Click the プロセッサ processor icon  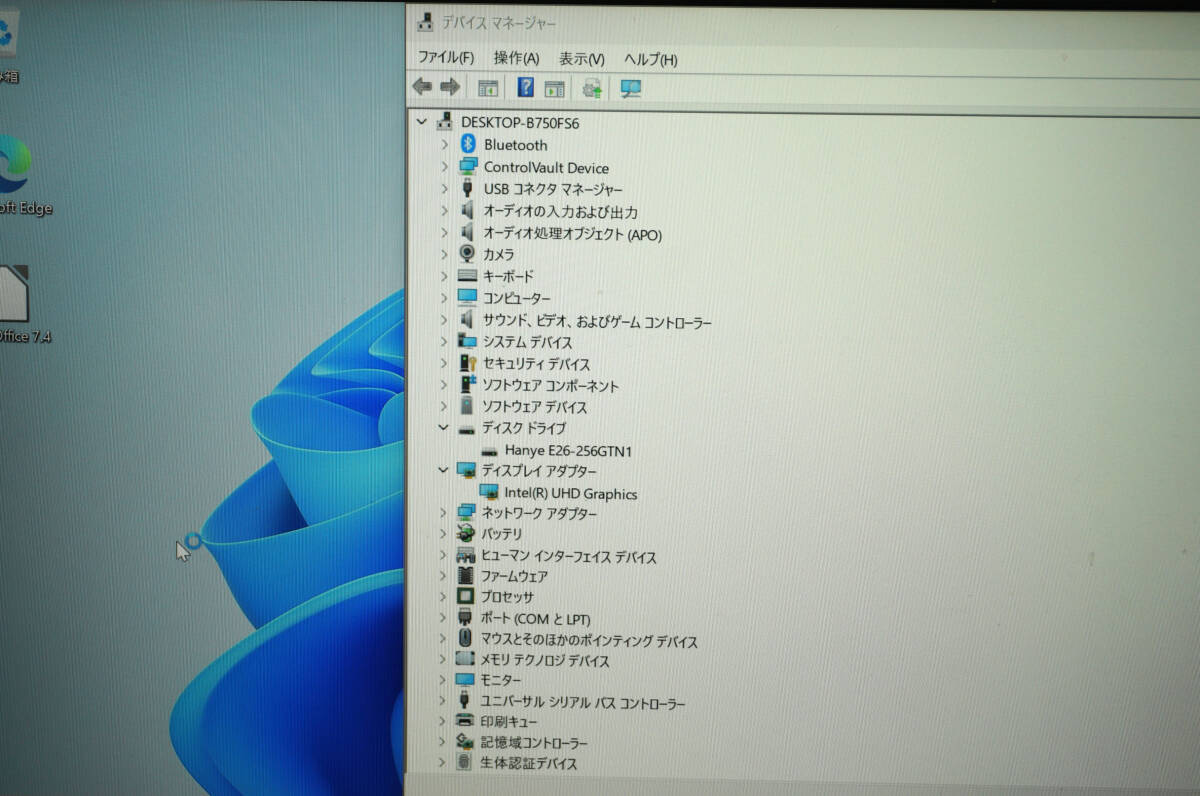[x=466, y=597]
